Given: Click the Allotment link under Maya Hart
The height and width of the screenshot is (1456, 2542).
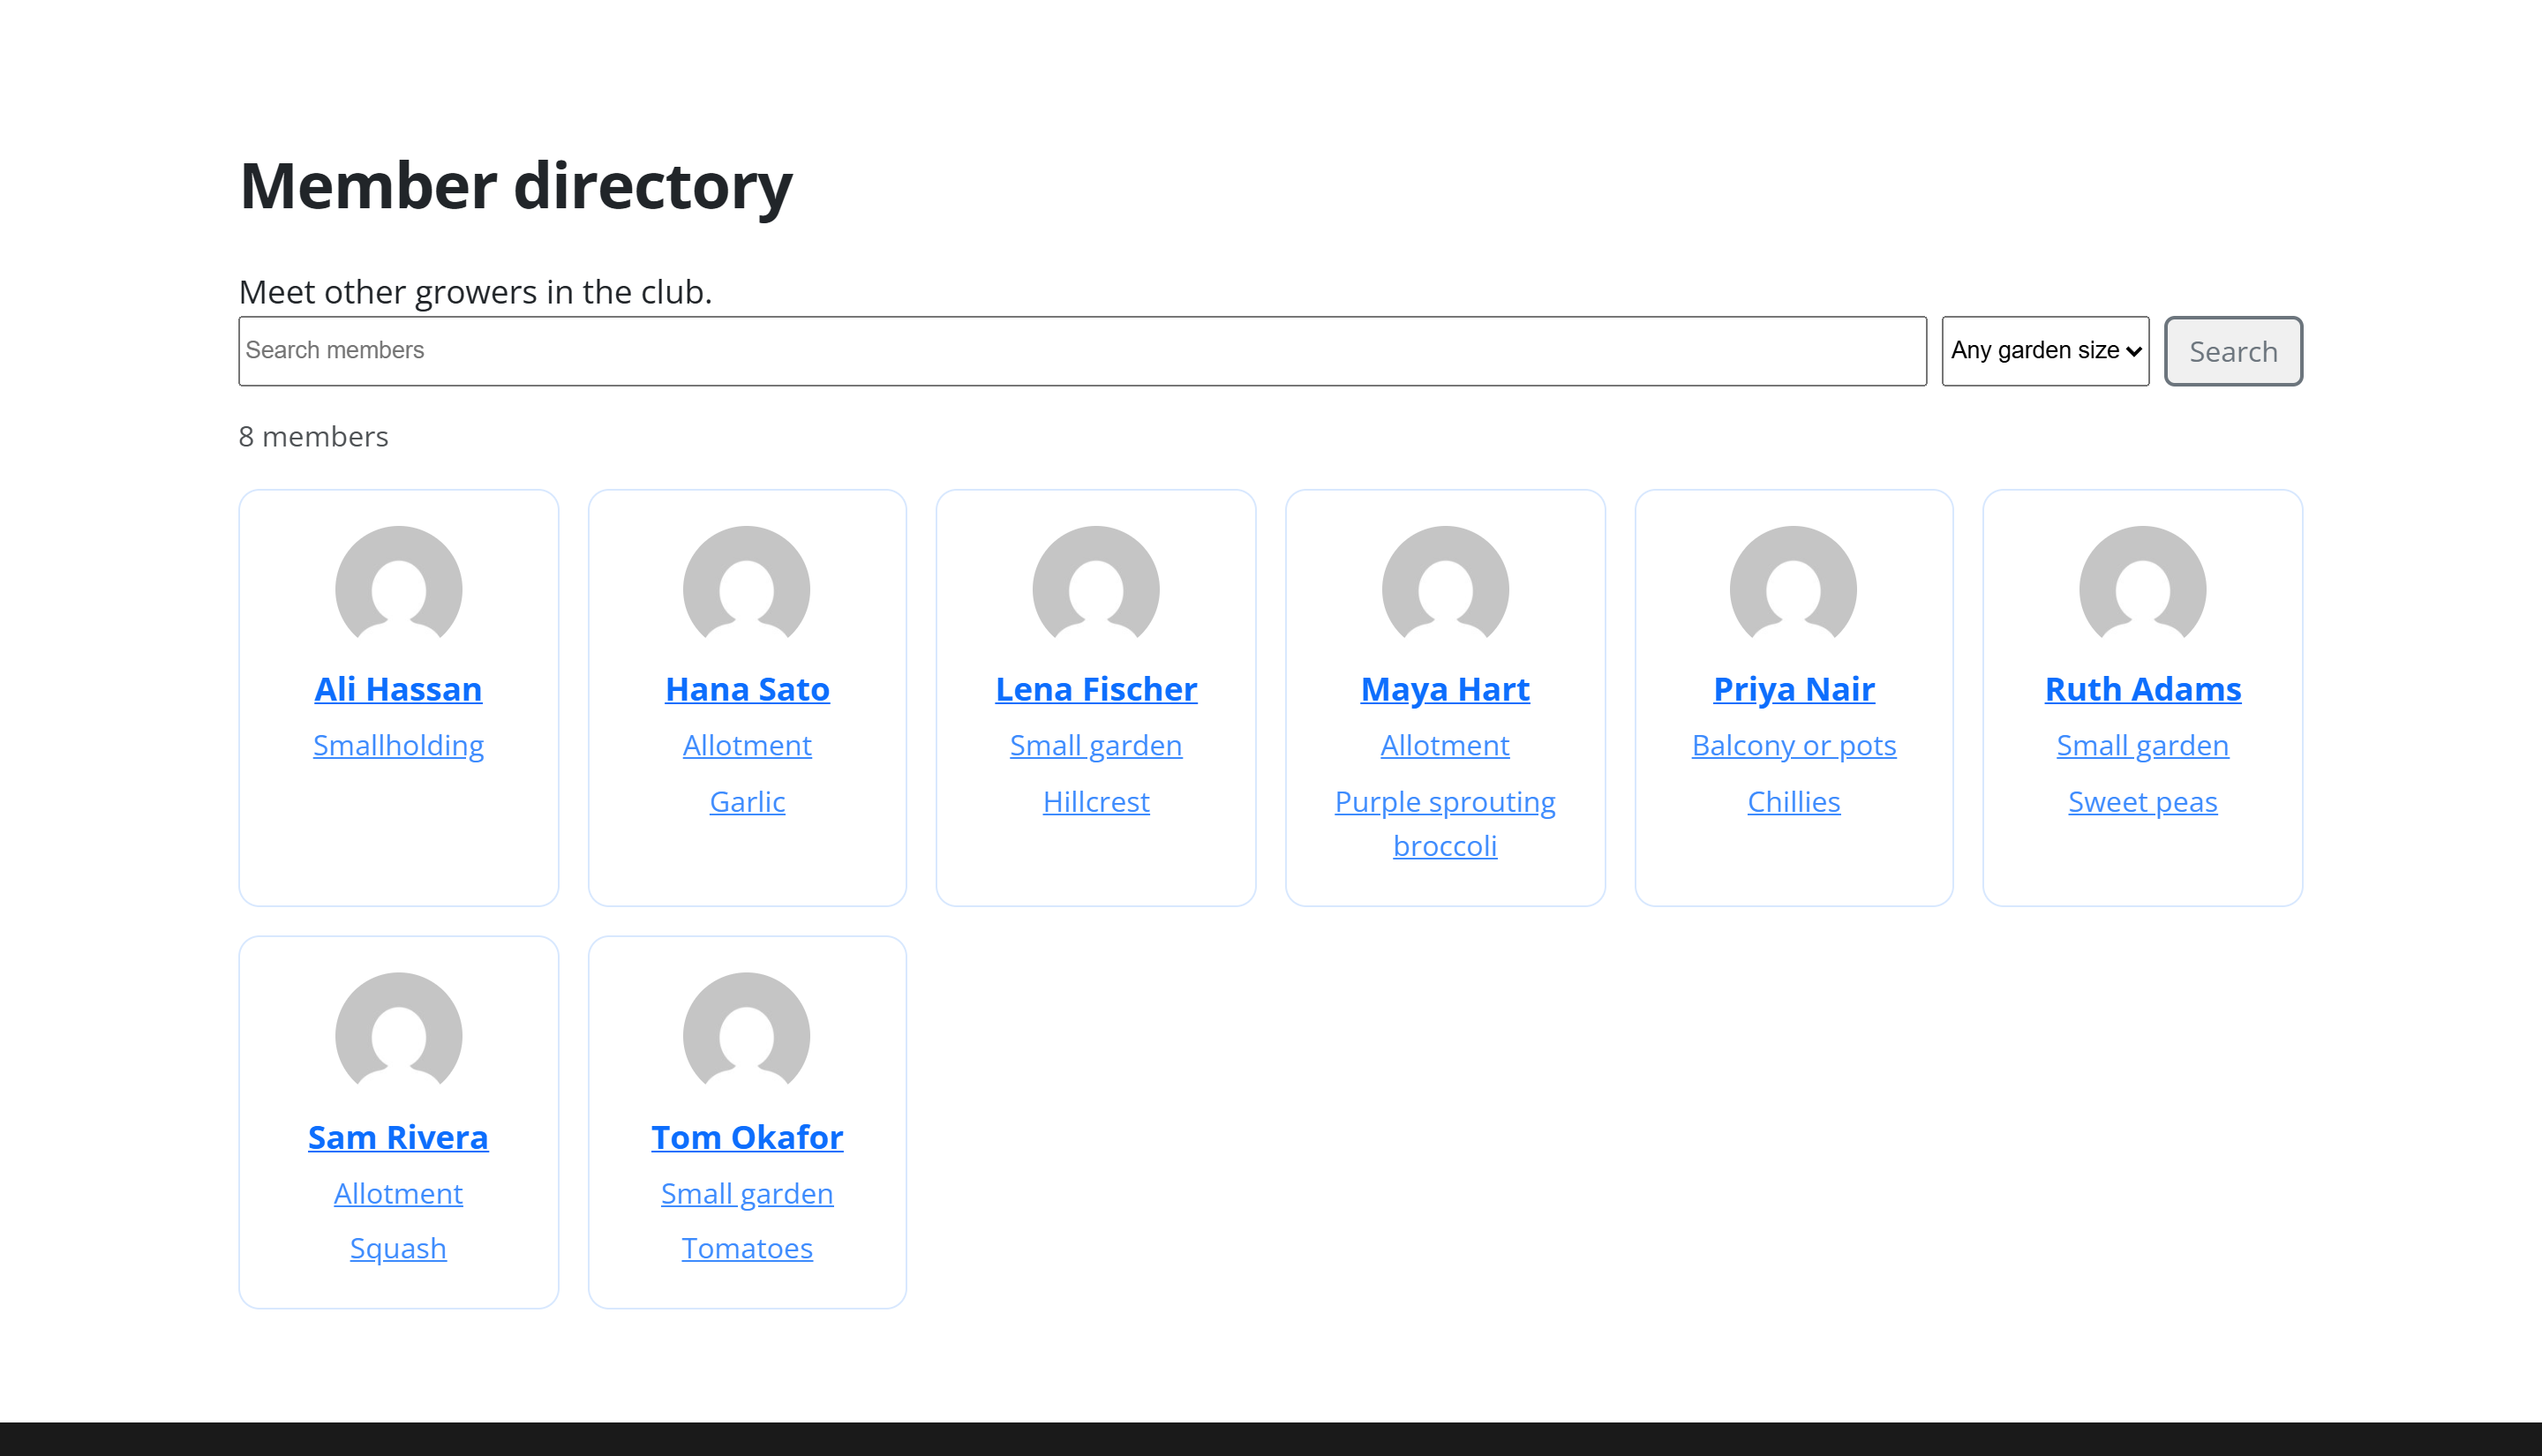Looking at the screenshot, I should [x=1445, y=745].
